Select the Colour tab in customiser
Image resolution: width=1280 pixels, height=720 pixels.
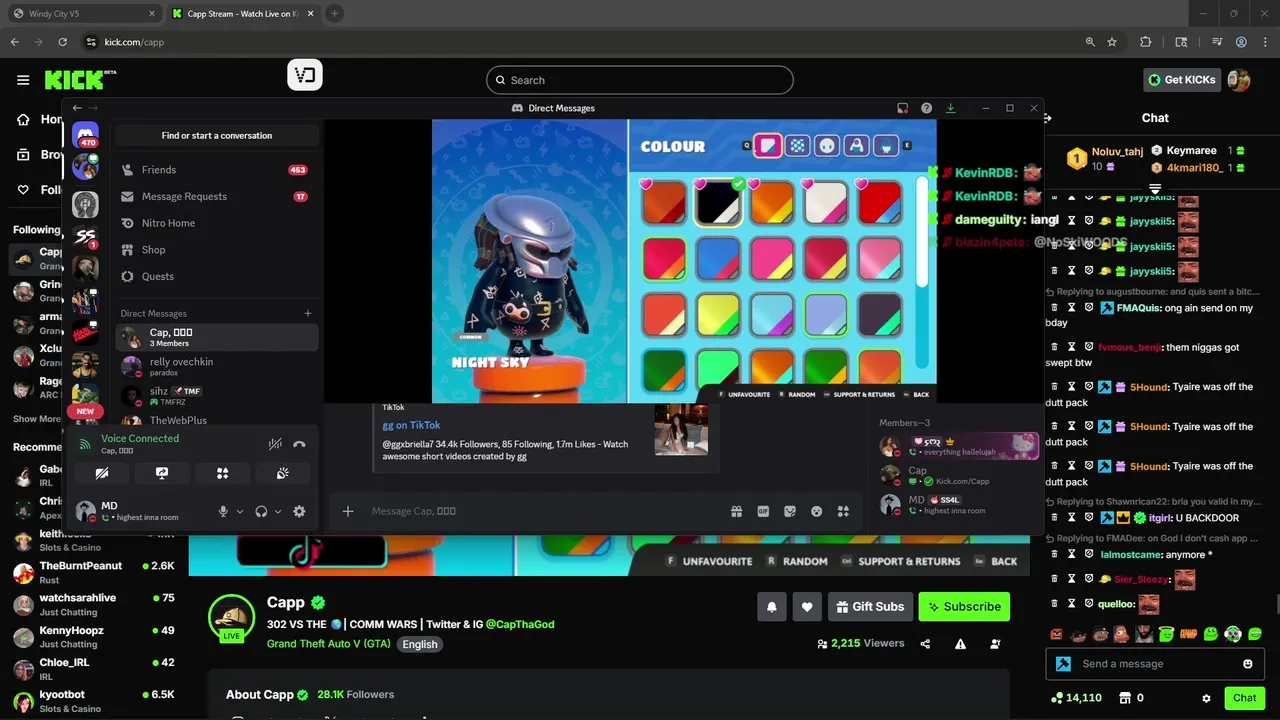(768, 146)
